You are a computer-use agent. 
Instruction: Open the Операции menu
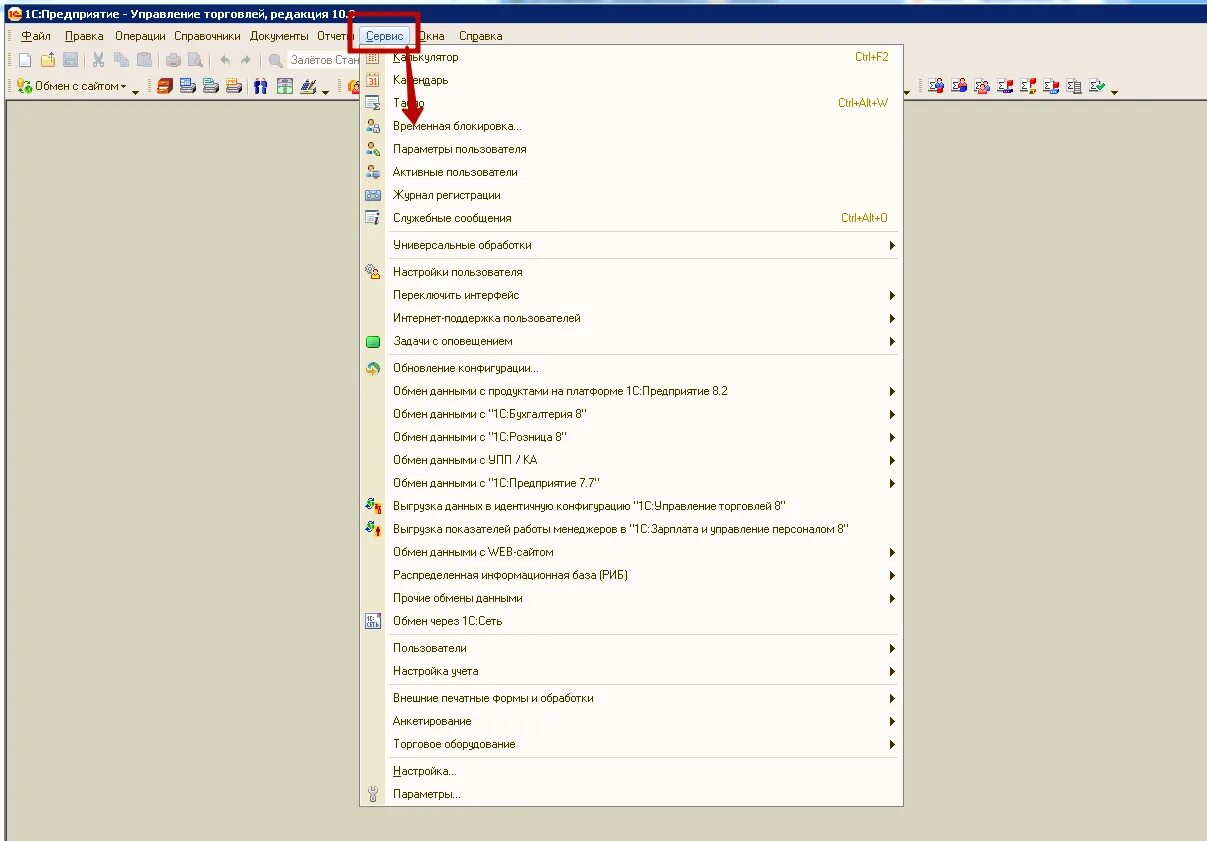point(140,36)
